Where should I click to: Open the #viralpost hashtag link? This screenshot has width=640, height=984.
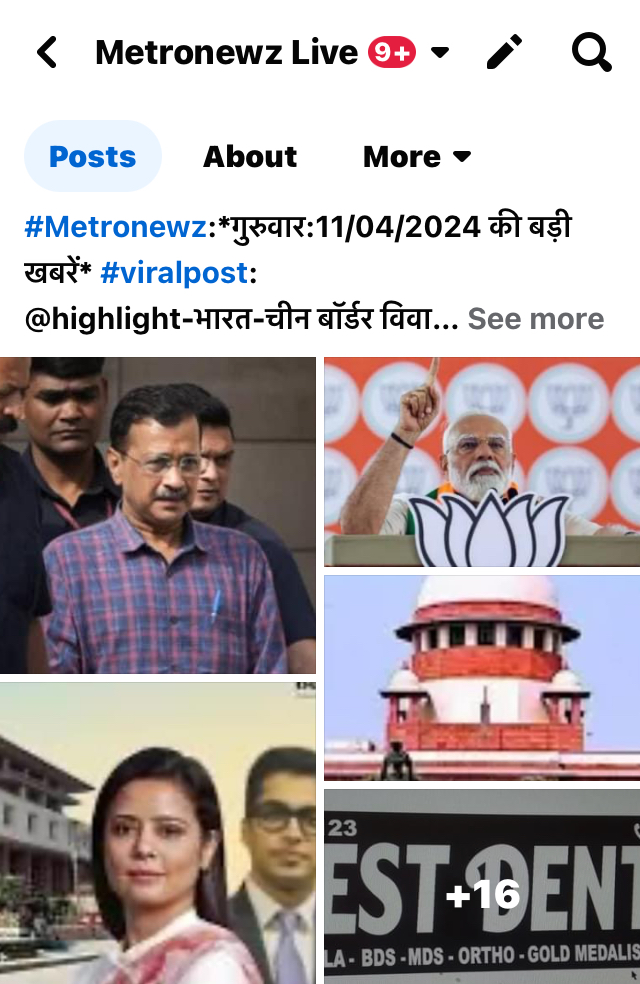[174, 273]
